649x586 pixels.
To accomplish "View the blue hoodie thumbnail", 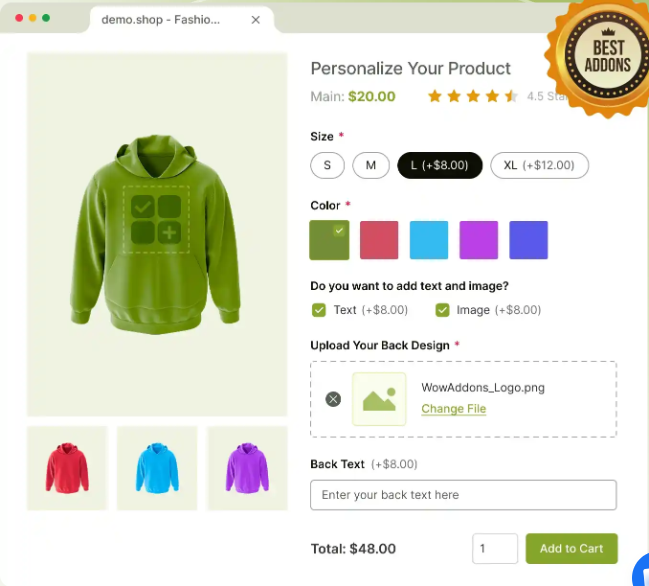I will (156, 468).
